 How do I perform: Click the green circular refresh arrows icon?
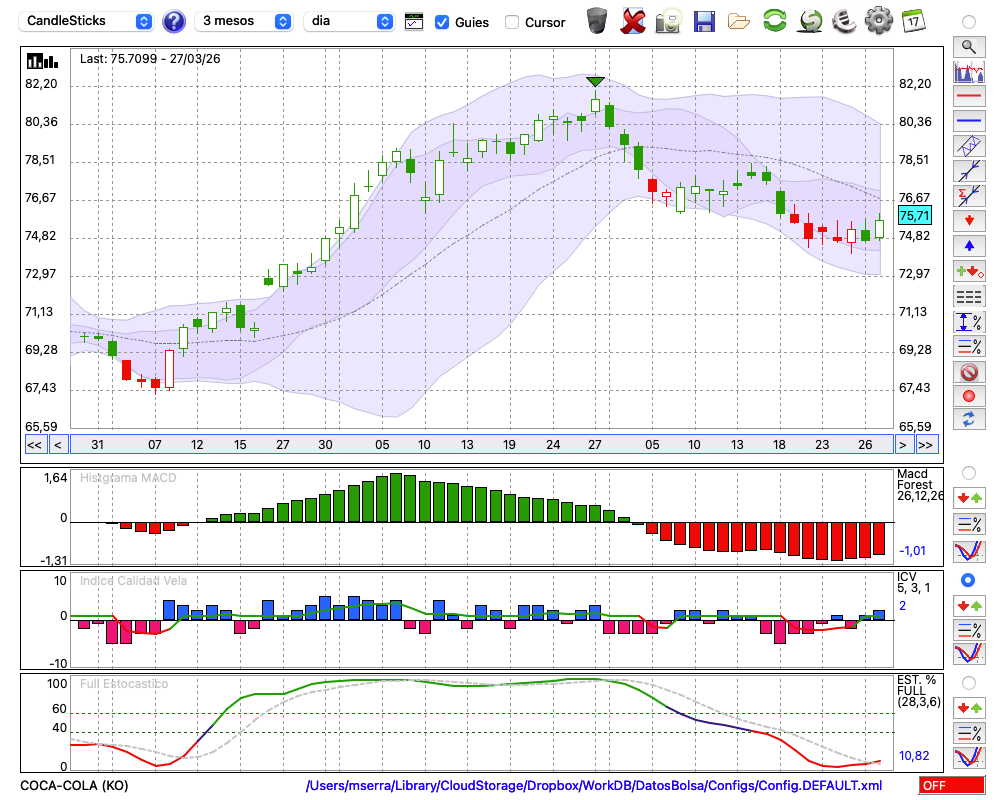click(x=774, y=21)
